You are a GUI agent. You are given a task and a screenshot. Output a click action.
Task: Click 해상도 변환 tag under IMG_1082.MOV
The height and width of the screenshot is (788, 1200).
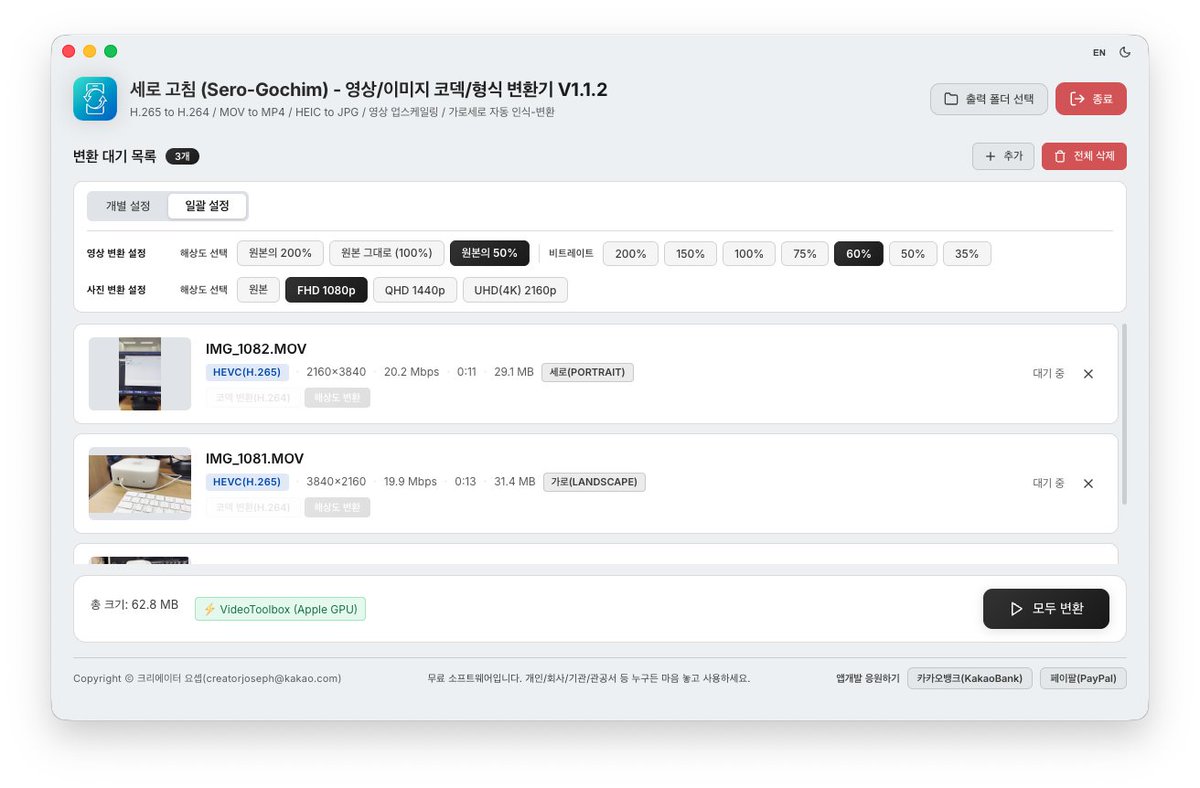pos(337,397)
